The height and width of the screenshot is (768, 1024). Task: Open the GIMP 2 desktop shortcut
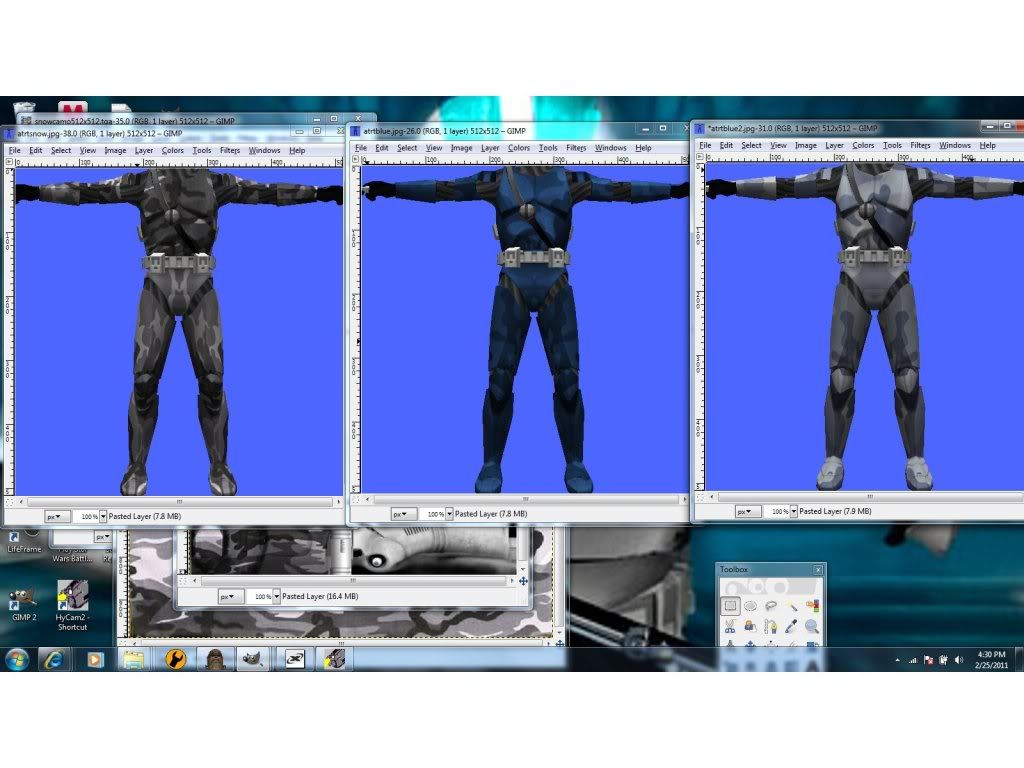coord(24,605)
